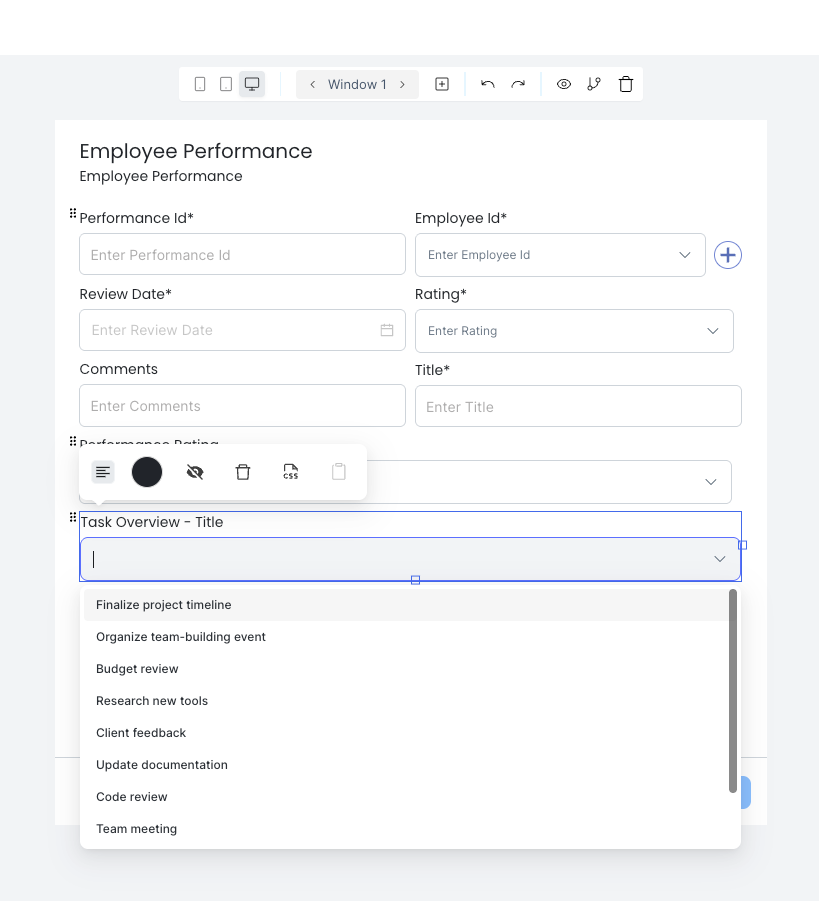Viewport: 819px width, 901px height.
Task: Expand the Employee Id dropdown
Action: [x=685, y=255]
